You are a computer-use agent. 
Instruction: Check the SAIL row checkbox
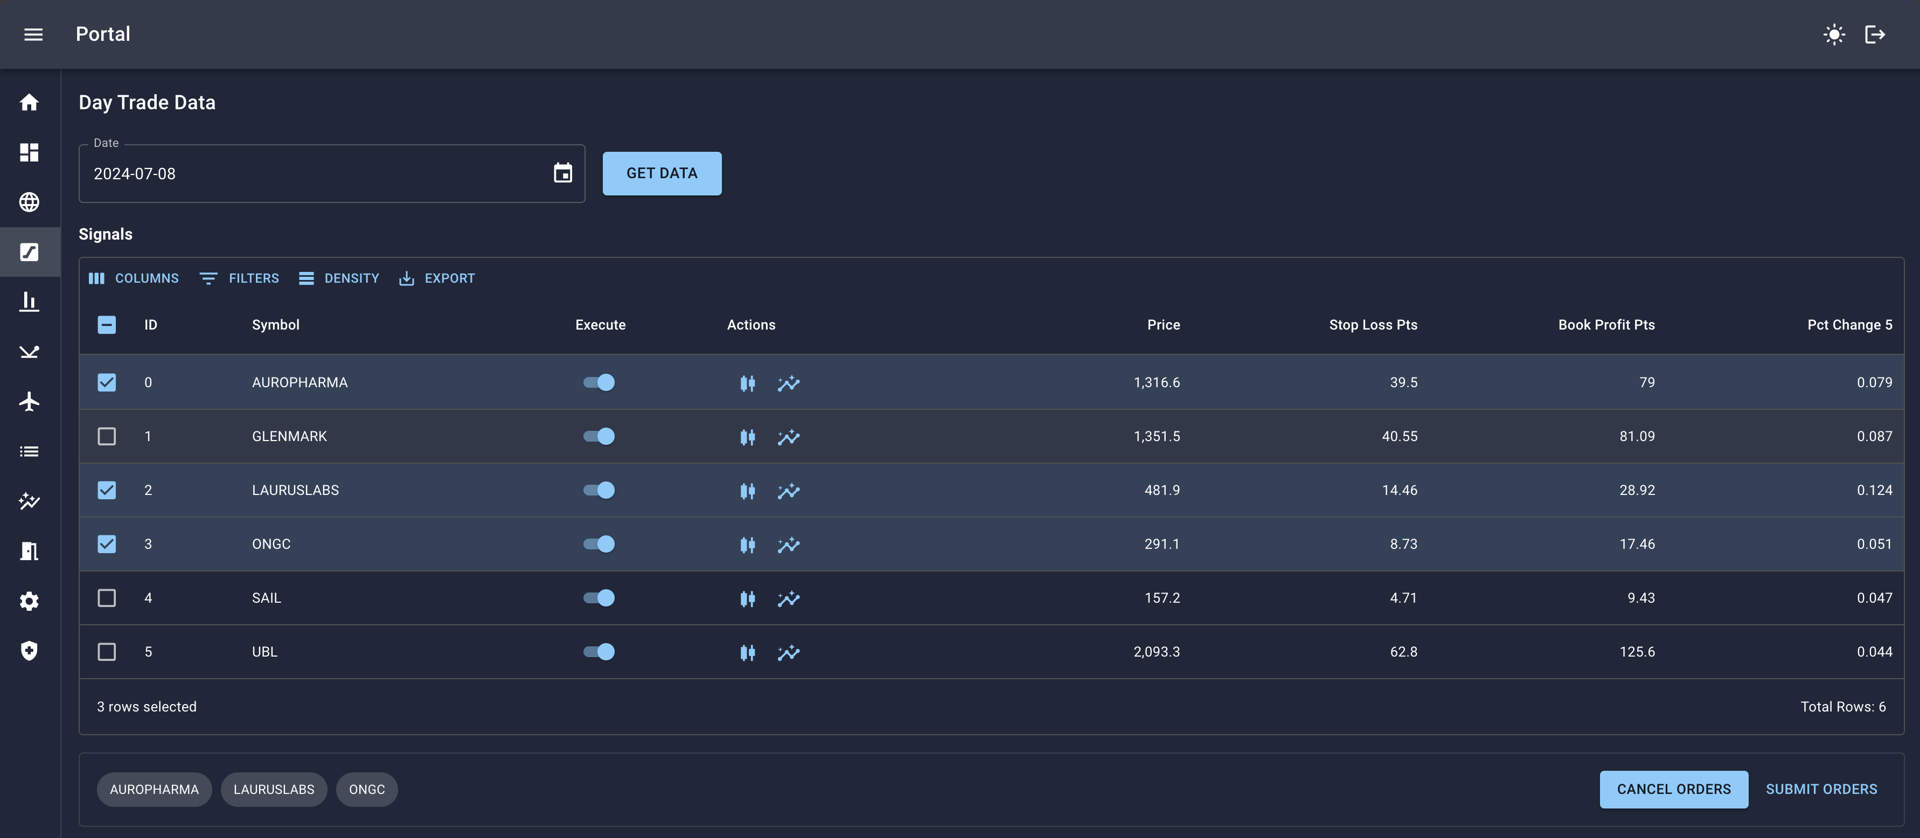[x=107, y=598]
